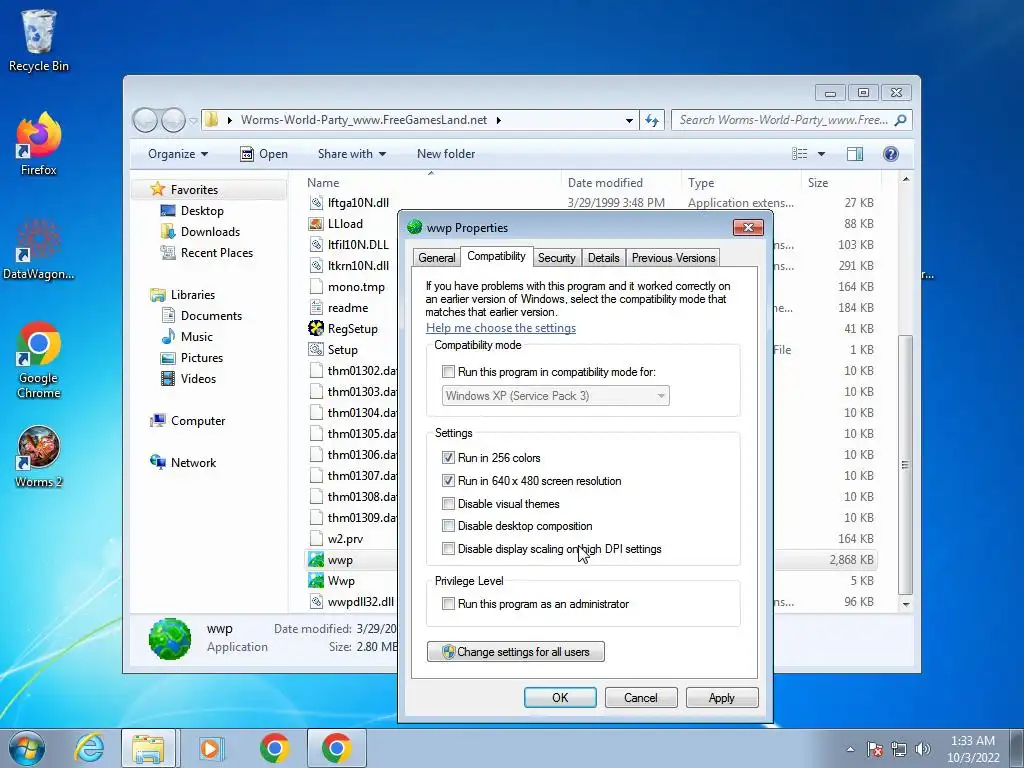1024x768 pixels.
Task: Check Disable desktop composition
Action: tap(448, 526)
